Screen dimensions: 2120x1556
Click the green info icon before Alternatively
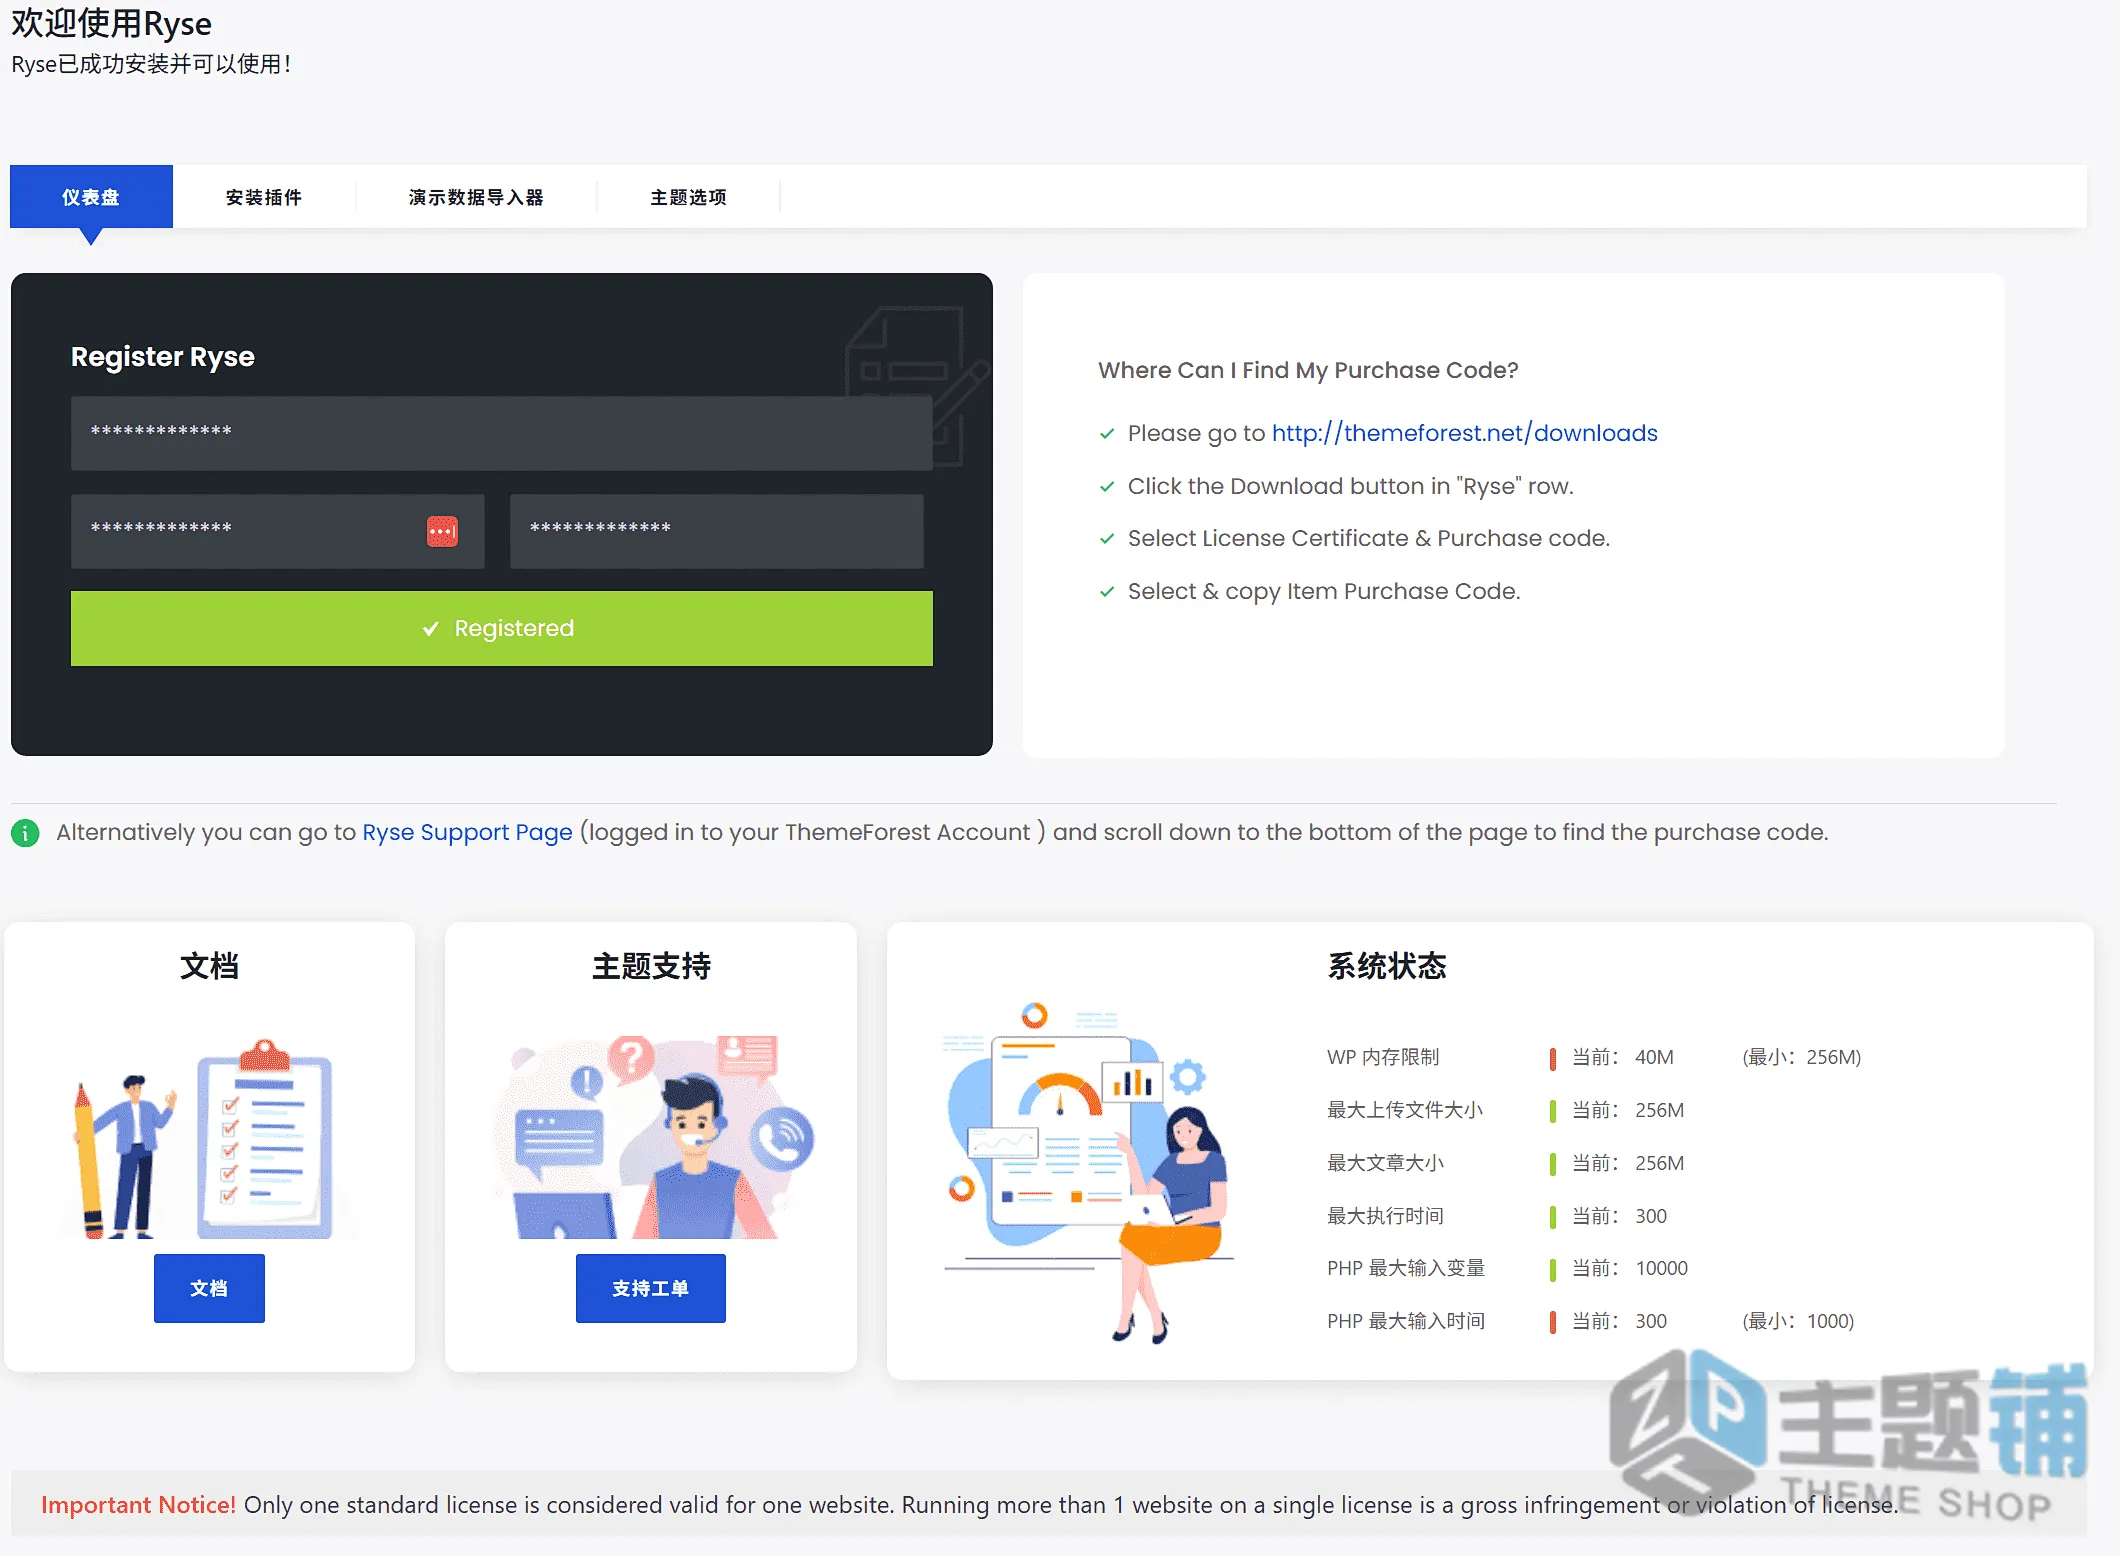(x=25, y=832)
